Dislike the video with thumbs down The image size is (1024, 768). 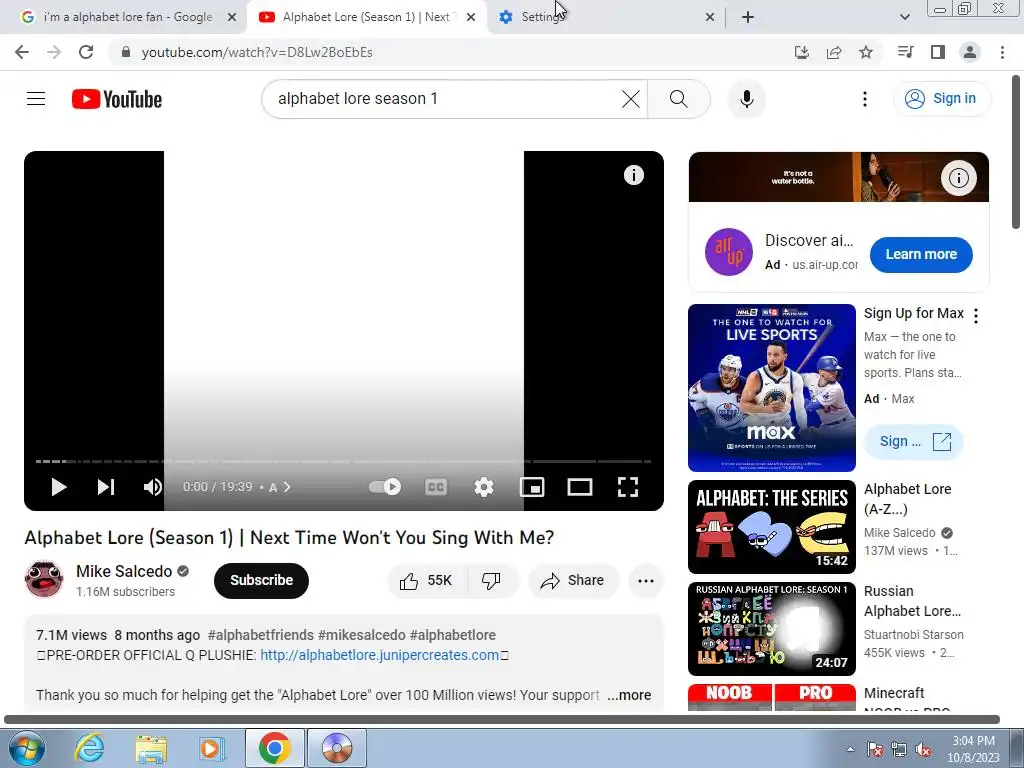492,580
